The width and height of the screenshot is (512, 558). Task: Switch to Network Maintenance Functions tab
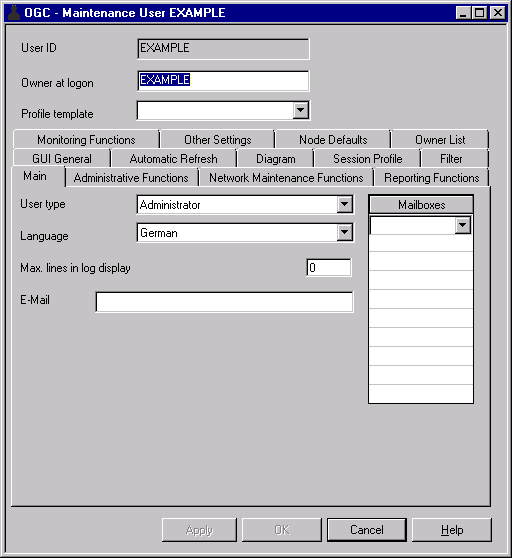pyautogui.click(x=286, y=178)
